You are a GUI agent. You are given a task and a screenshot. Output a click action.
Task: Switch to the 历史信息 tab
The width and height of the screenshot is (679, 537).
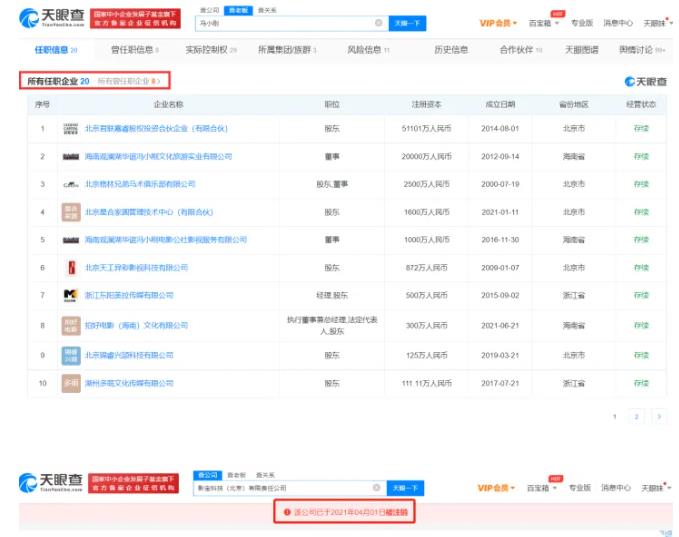[x=451, y=50]
